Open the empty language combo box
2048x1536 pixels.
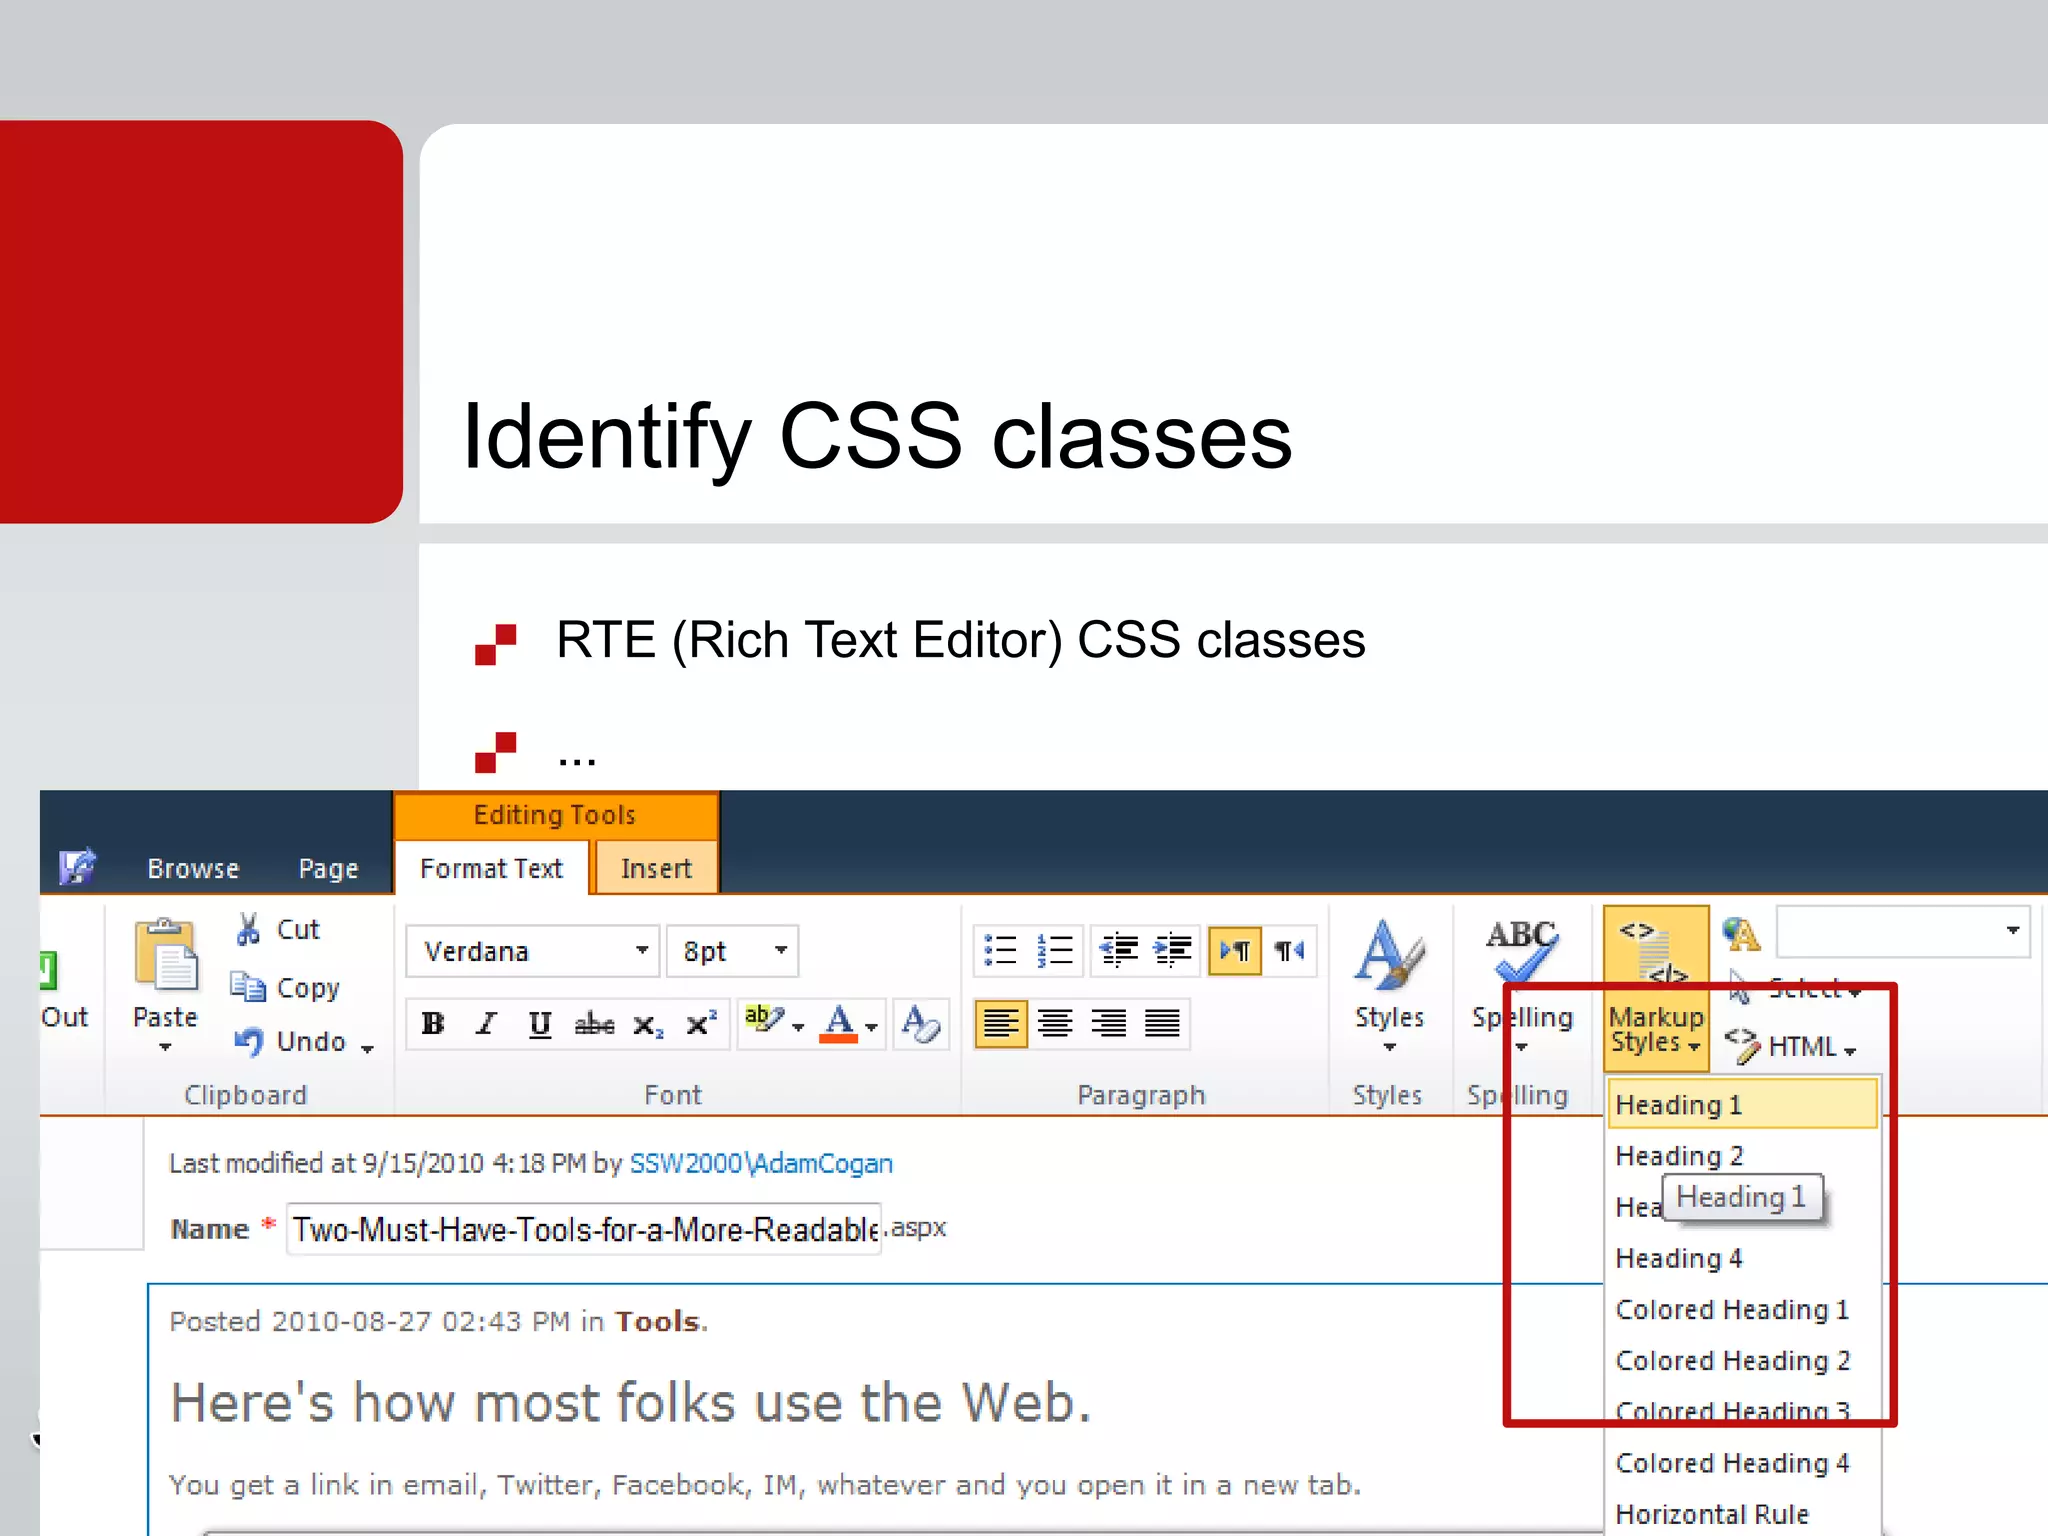coord(1902,931)
